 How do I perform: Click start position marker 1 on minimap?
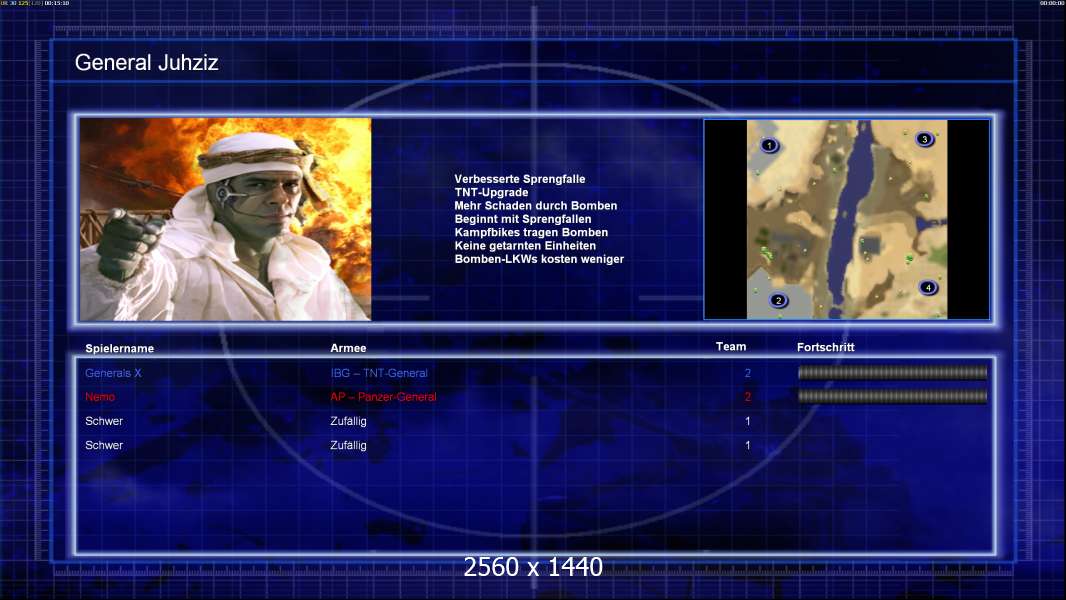click(769, 145)
